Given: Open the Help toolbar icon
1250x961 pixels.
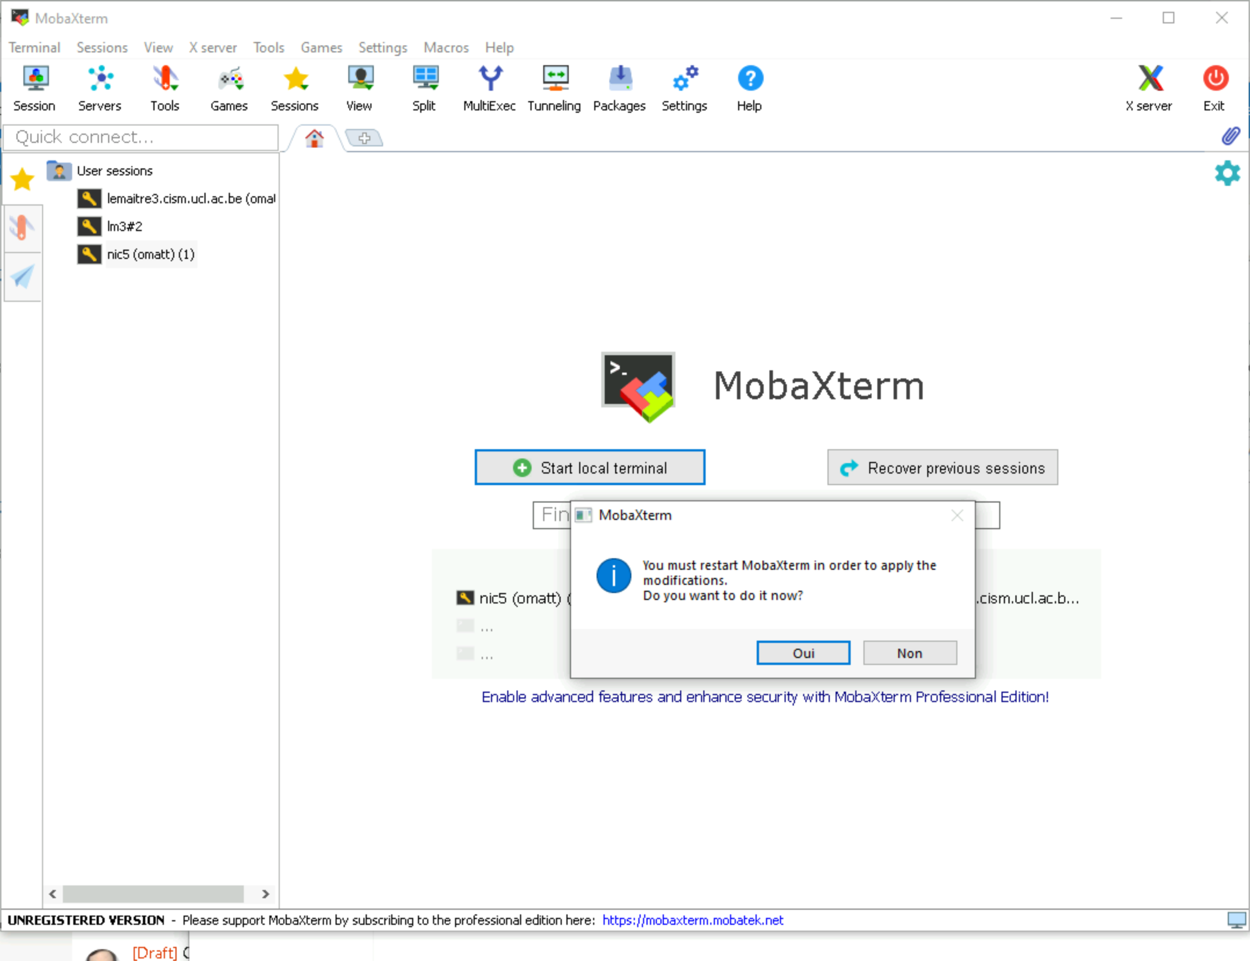Looking at the screenshot, I should pyautogui.click(x=749, y=88).
